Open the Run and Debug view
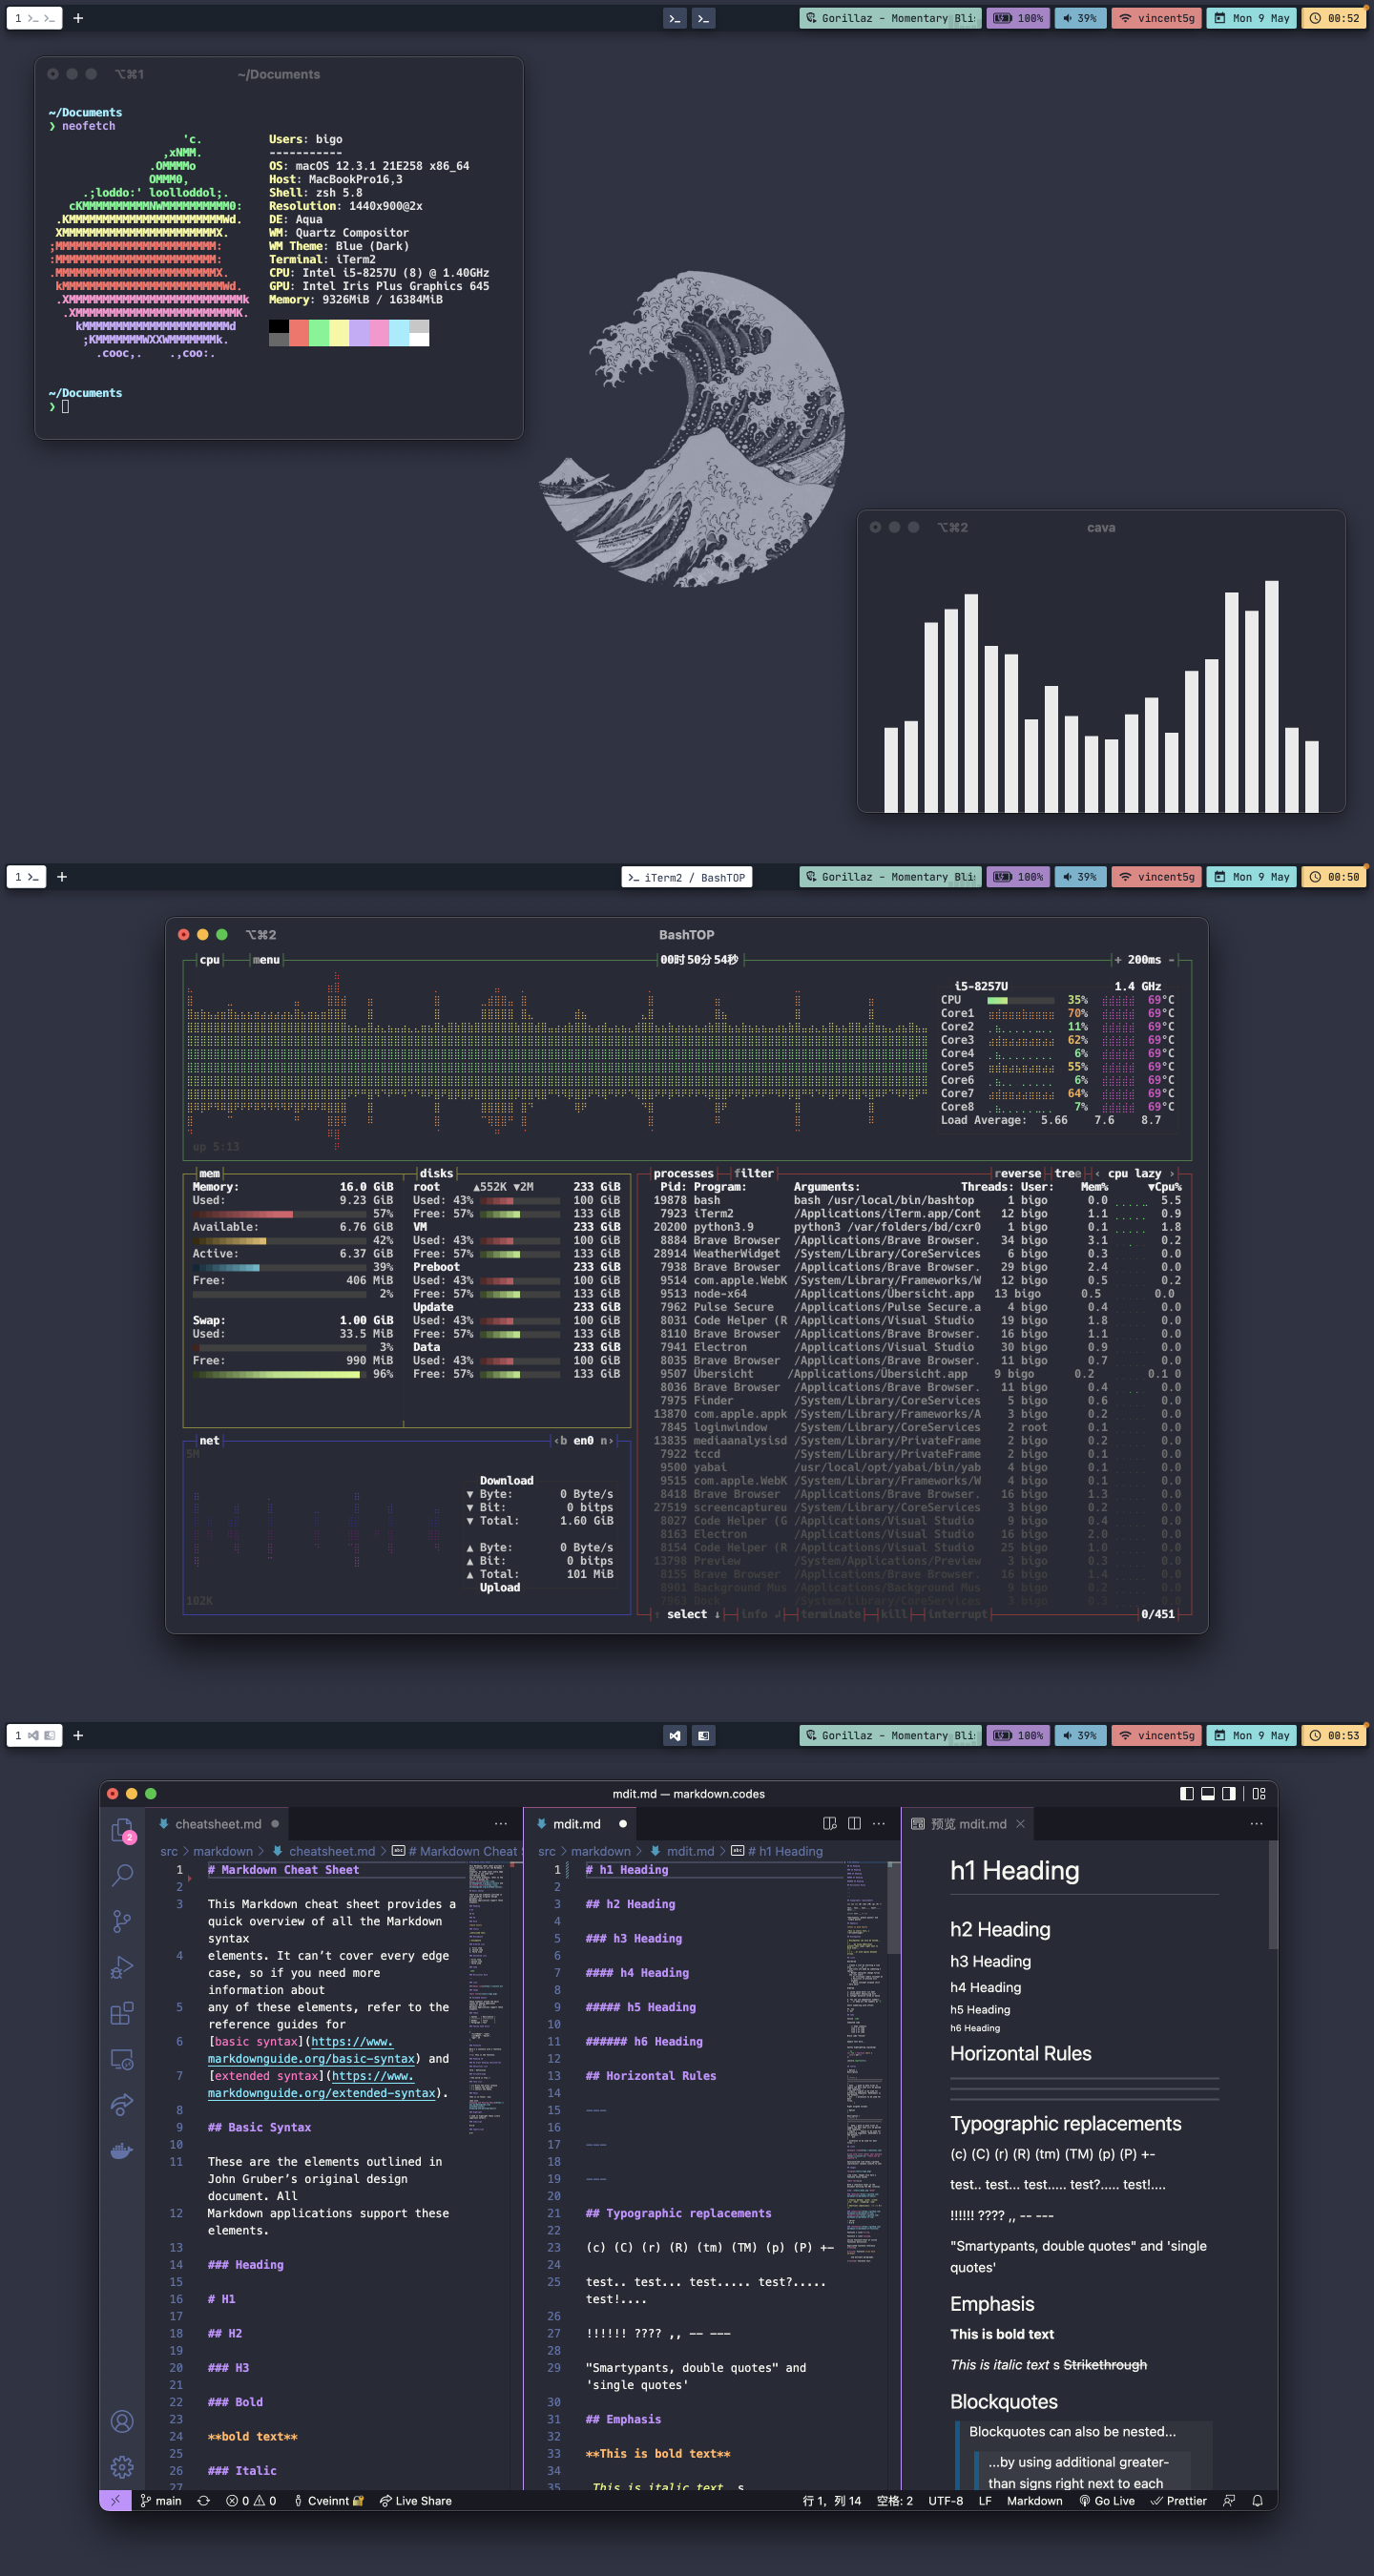The height and width of the screenshot is (2576, 1374). (x=122, y=1967)
